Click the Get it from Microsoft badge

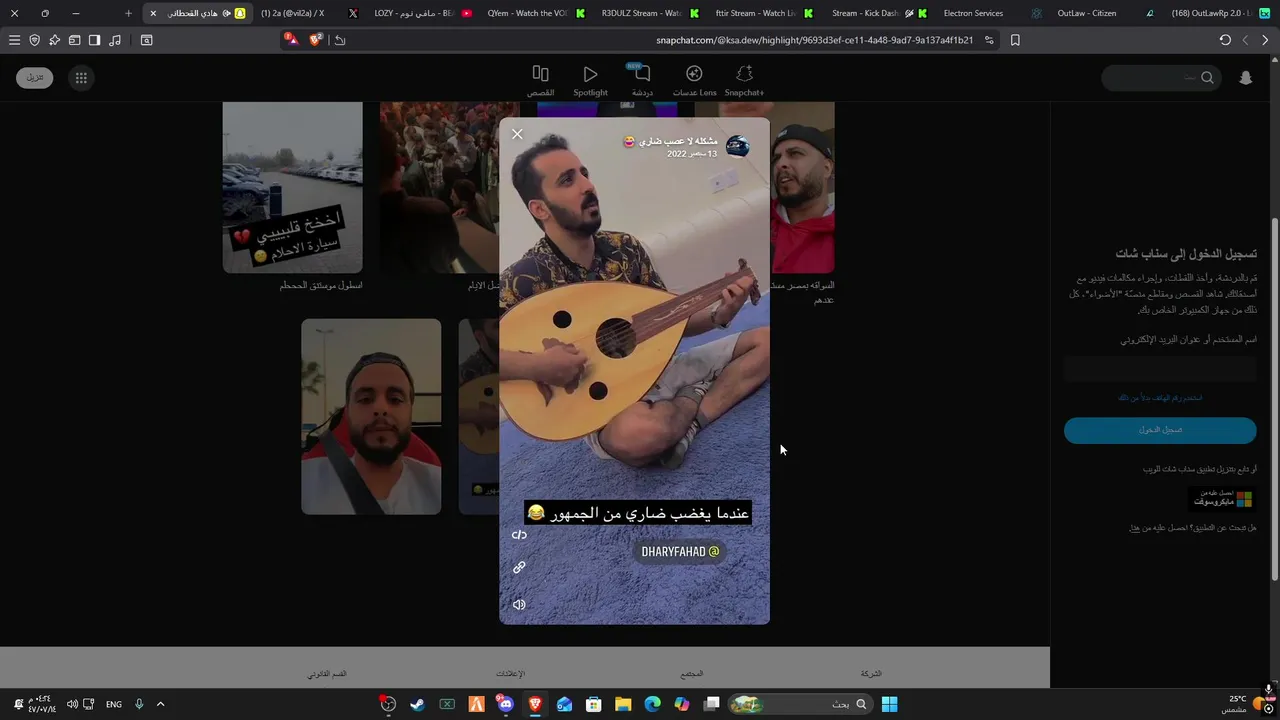tap(1221, 498)
